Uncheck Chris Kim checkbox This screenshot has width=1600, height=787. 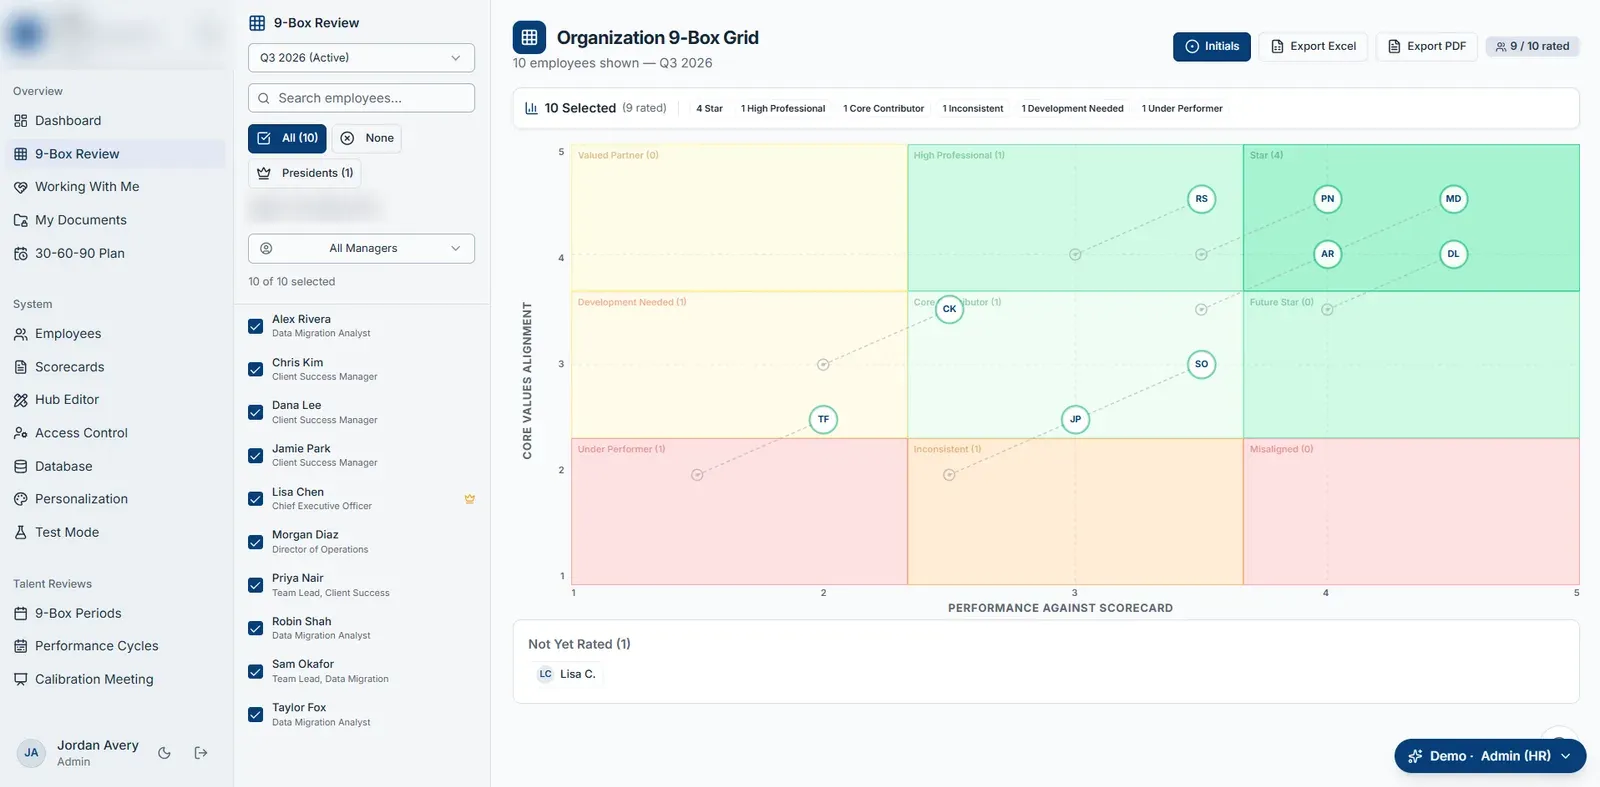(256, 369)
